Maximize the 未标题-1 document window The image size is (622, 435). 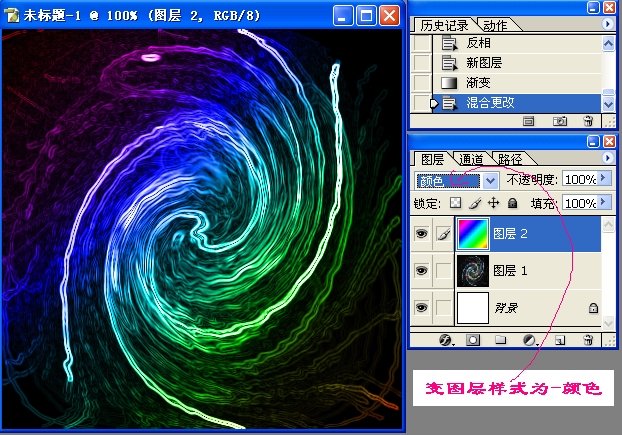(x=366, y=15)
